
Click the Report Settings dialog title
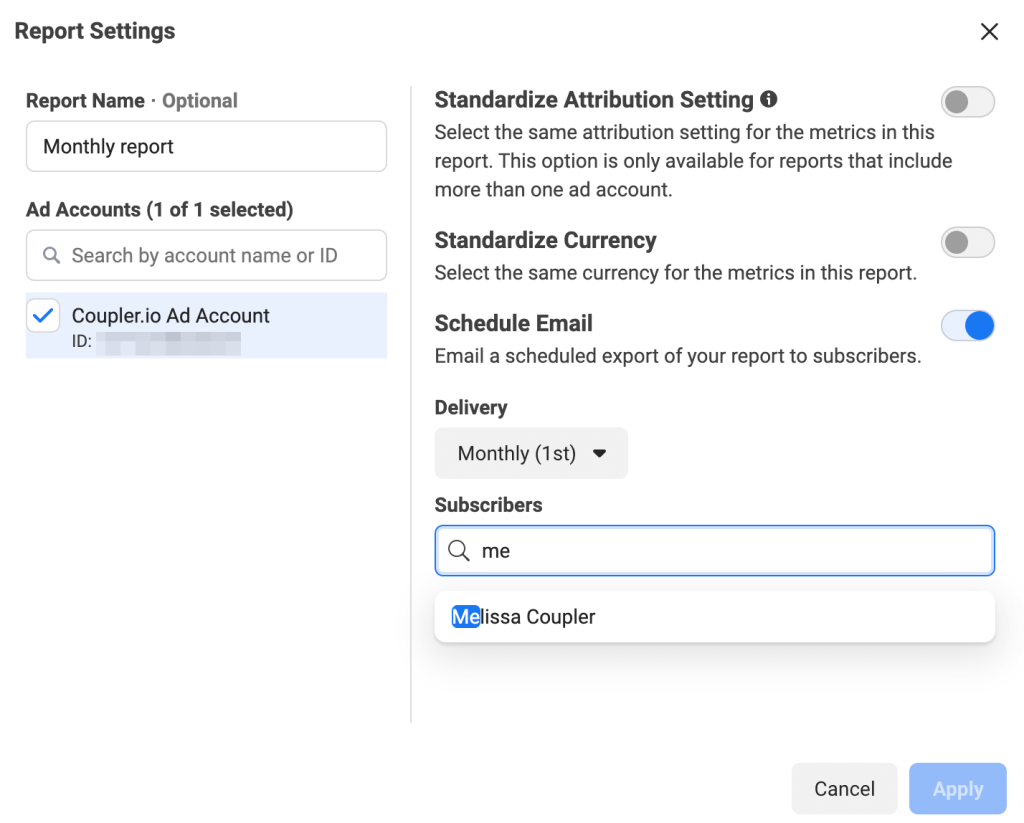tap(94, 31)
